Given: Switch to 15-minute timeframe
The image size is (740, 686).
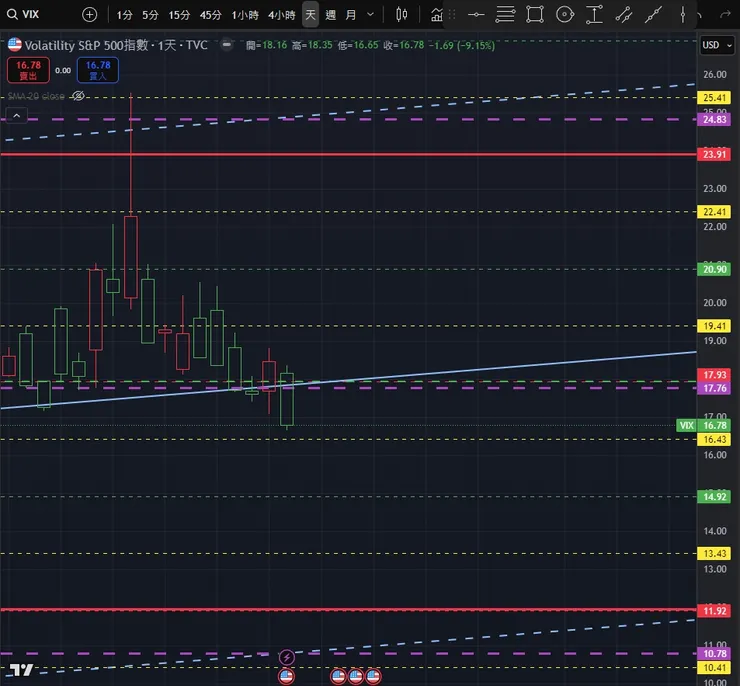Looking at the screenshot, I should pos(179,14).
